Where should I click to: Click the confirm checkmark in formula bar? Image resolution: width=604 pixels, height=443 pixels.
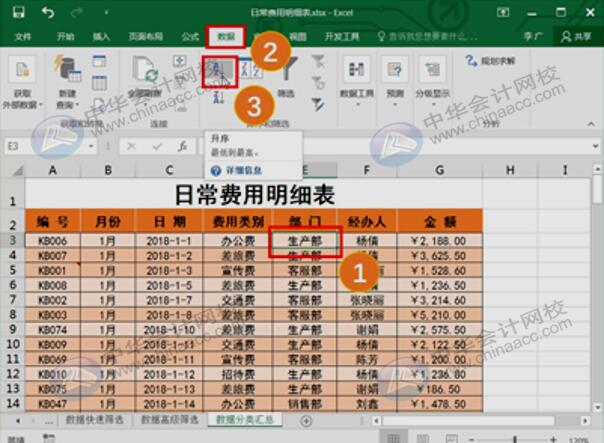[157, 146]
